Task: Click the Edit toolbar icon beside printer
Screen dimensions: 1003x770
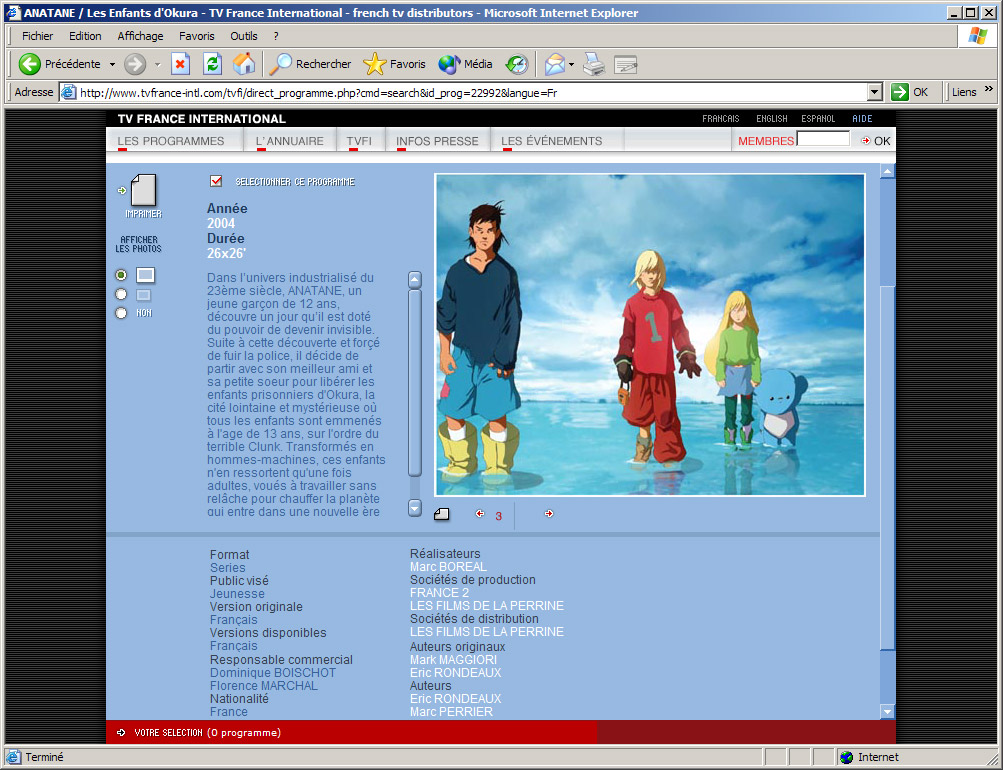Action: (x=625, y=64)
